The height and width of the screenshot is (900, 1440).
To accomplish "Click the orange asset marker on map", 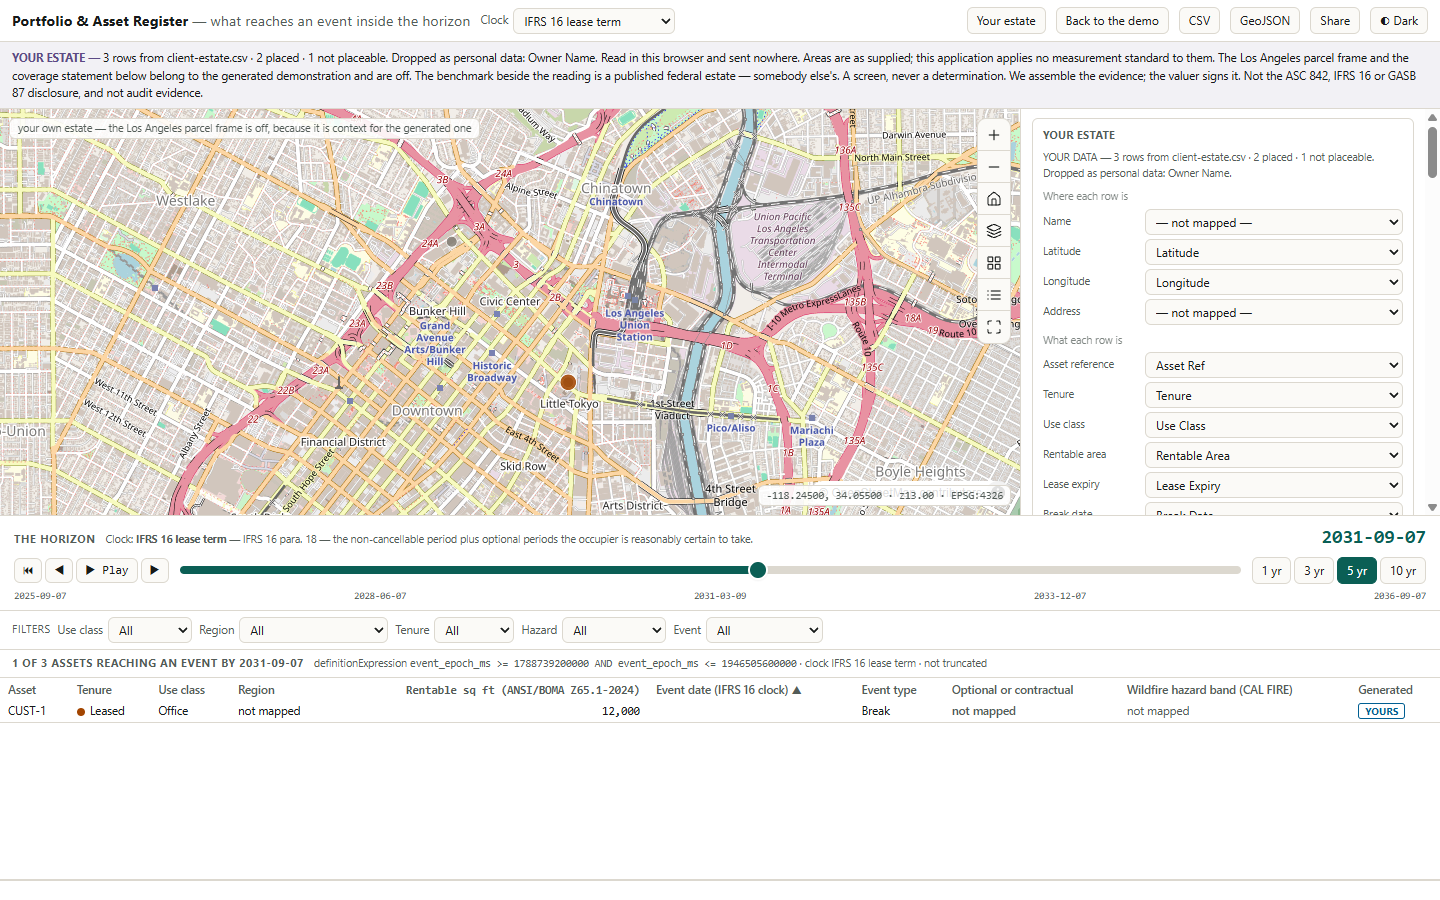I will click(568, 382).
